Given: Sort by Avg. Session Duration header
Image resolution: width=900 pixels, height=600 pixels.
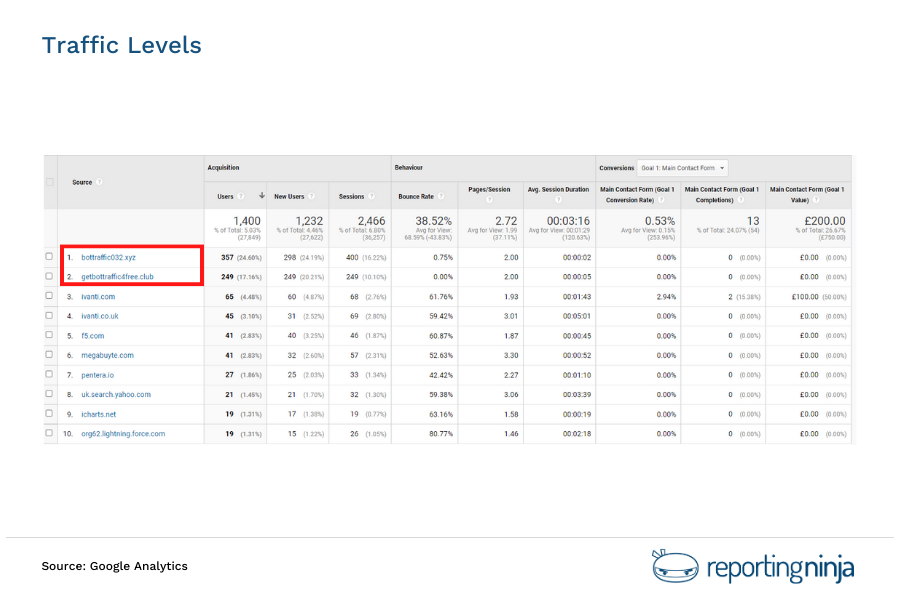Looking at the screenshot, I should [558, 189].
